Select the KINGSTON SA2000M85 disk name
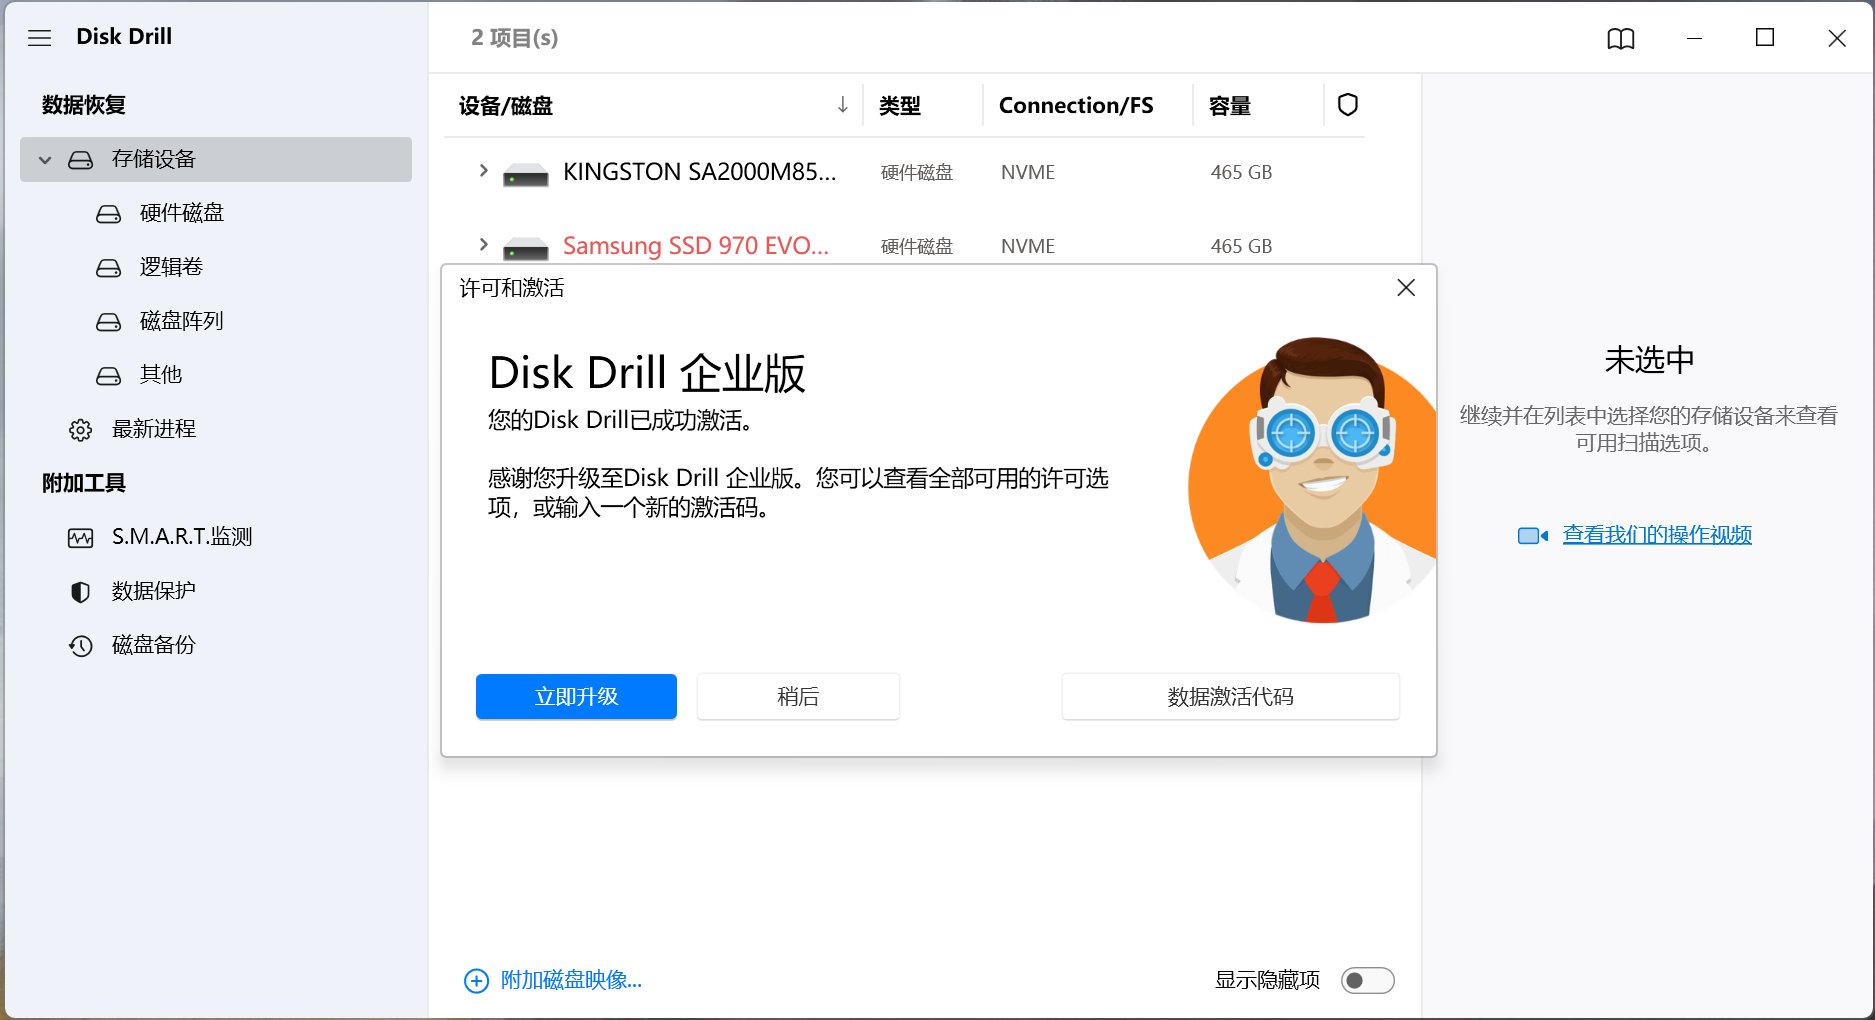 click(700, 172)
